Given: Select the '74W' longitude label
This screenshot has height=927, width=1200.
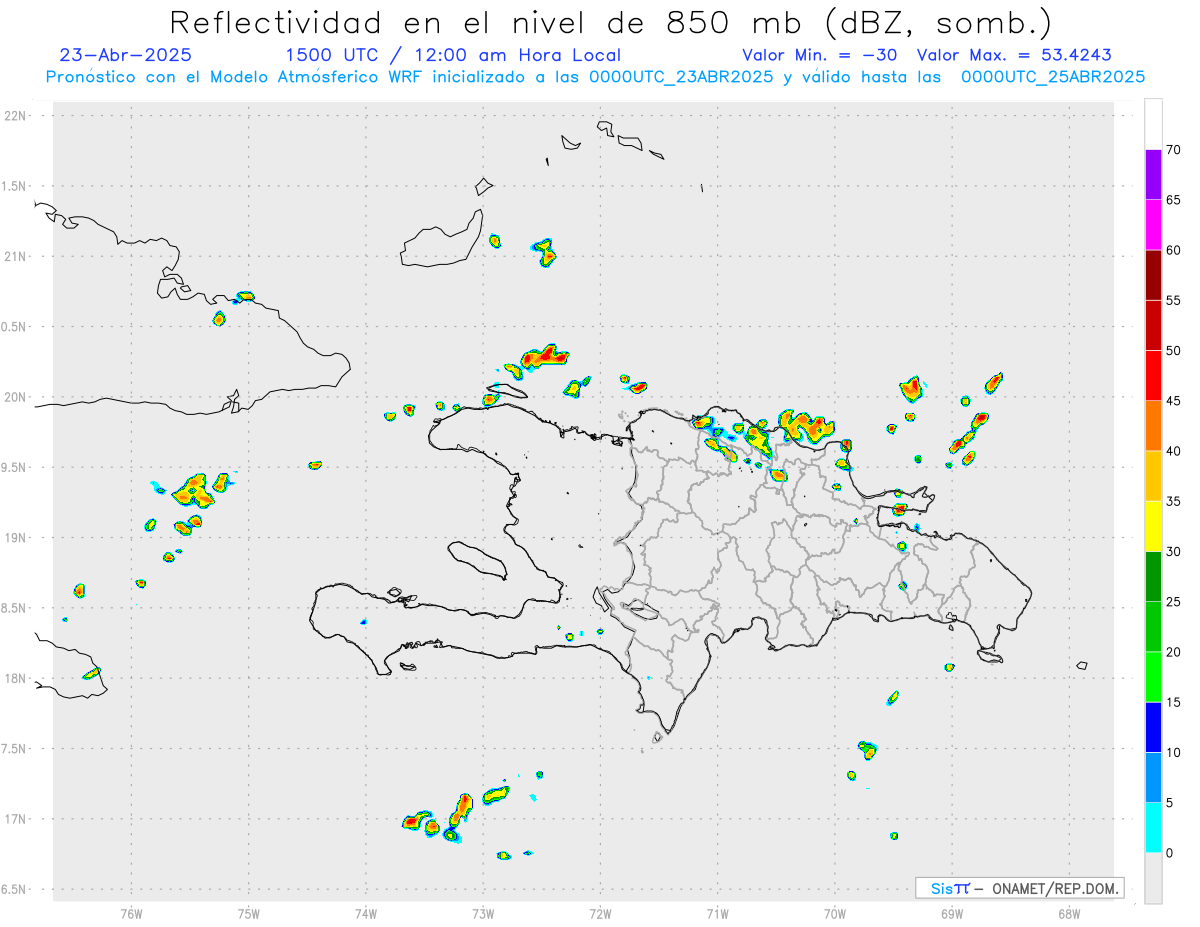Looking at the screenshot, I should [x=366, y=912].
